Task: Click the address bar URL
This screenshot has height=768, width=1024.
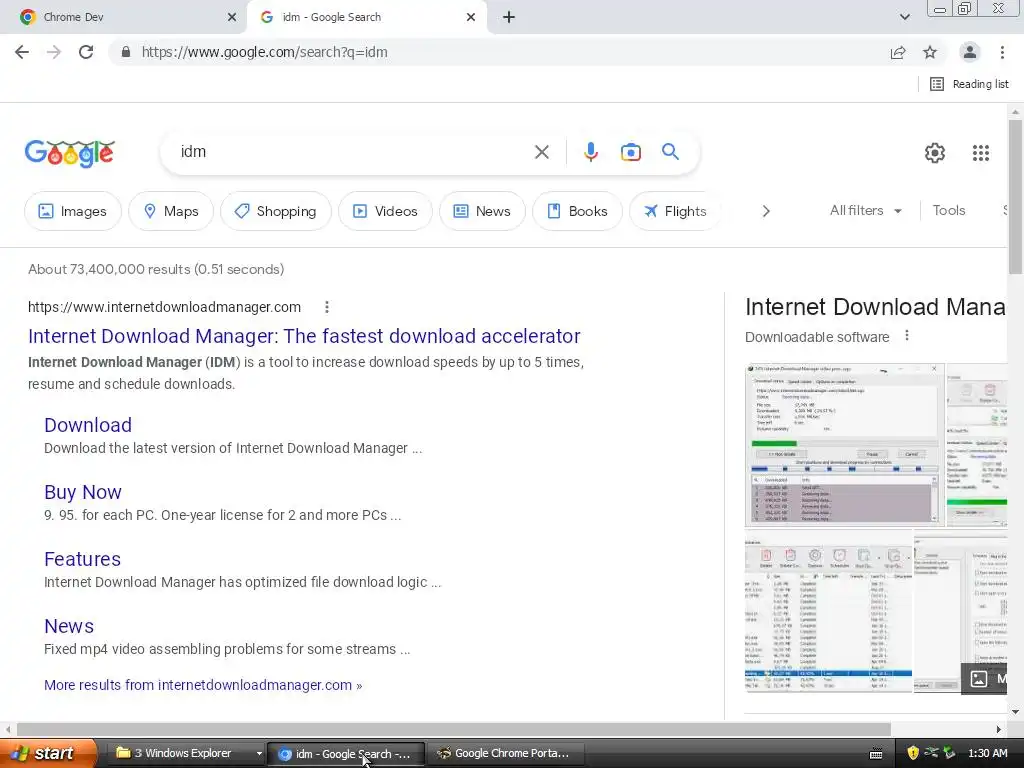Action: pos(264,52)
